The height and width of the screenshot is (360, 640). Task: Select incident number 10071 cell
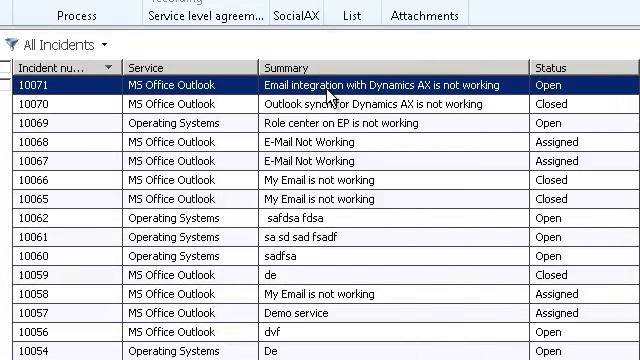tap(67, 85)
